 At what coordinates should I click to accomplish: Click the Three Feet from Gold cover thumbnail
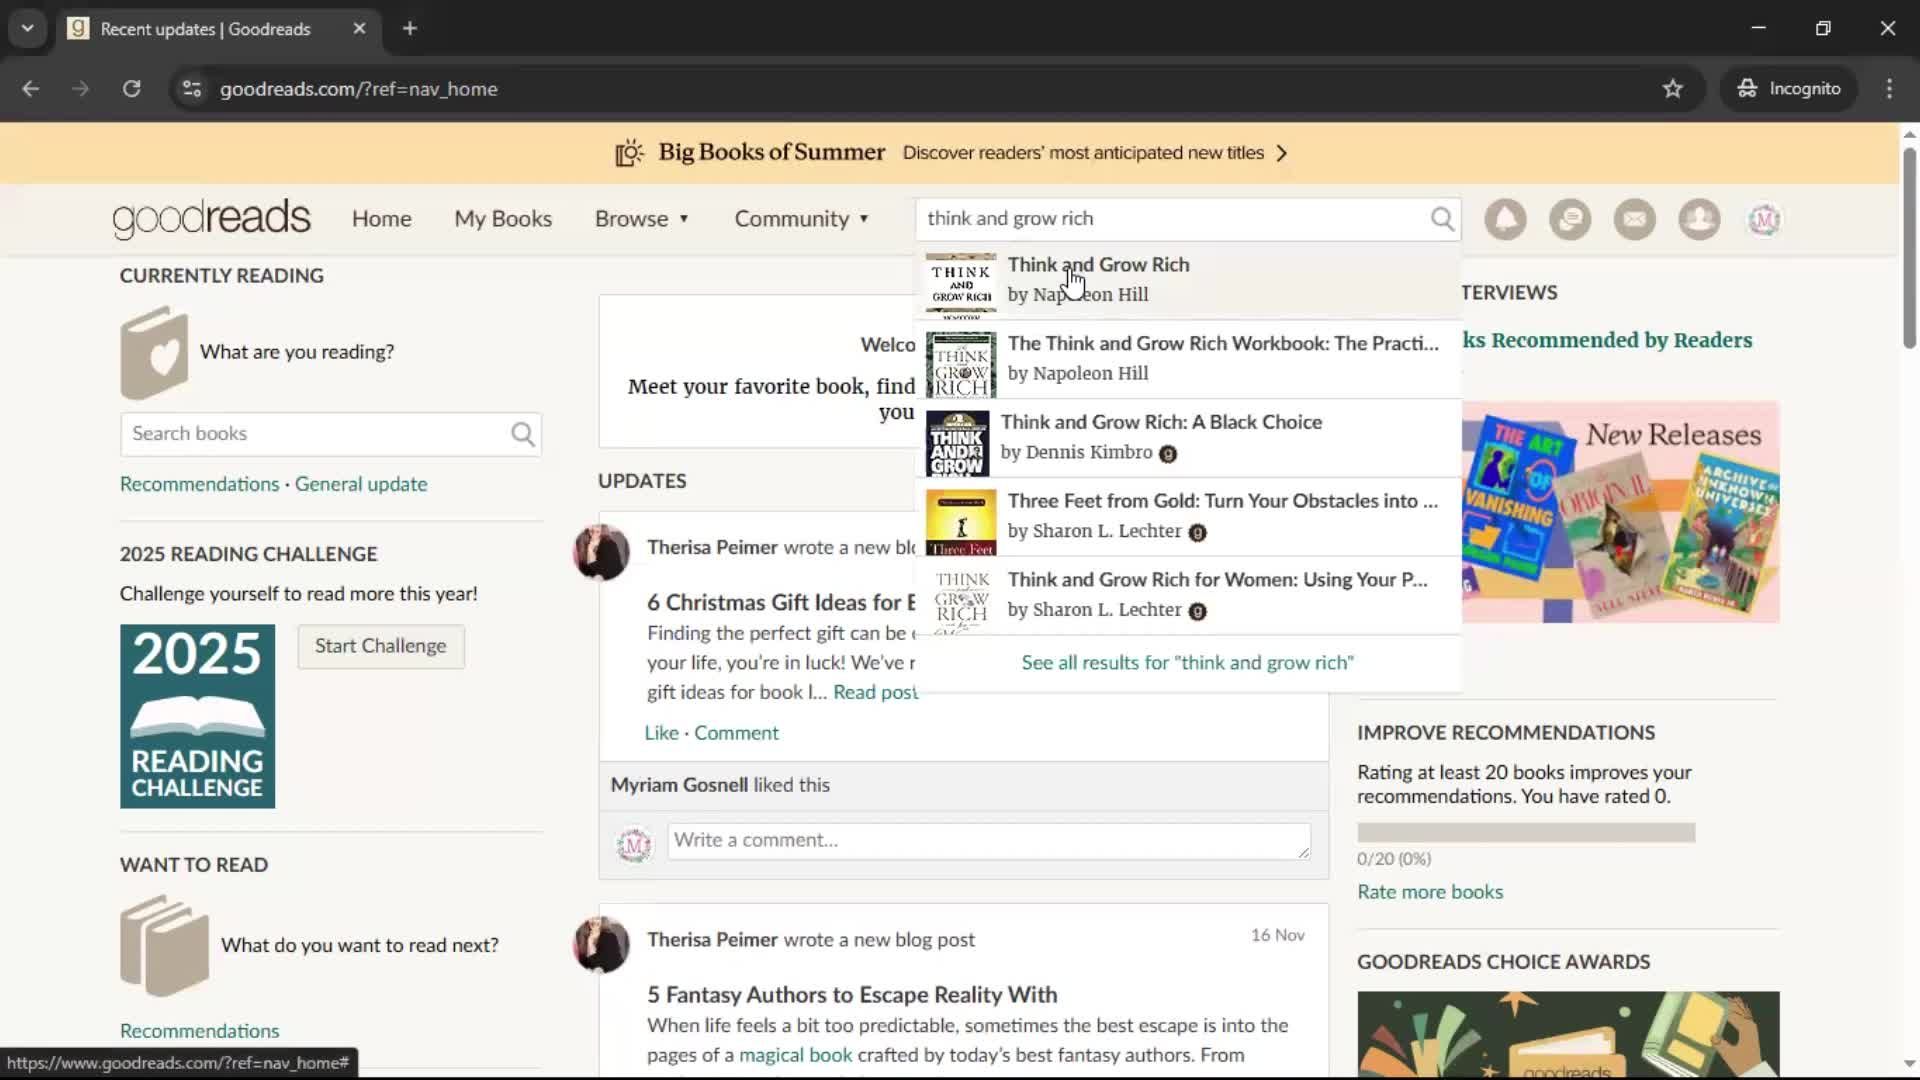pyautogui.click(x=961, y=521)
